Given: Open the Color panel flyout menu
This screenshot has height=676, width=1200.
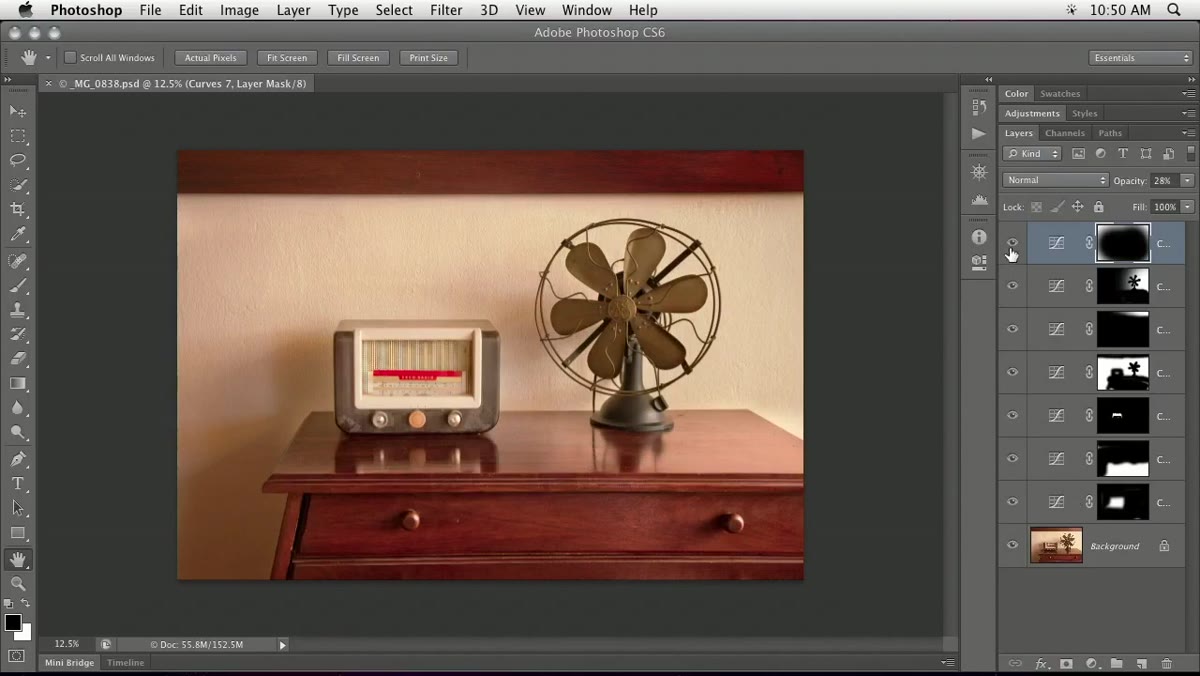Looking at the screenshot, I should coord(1188,94).
